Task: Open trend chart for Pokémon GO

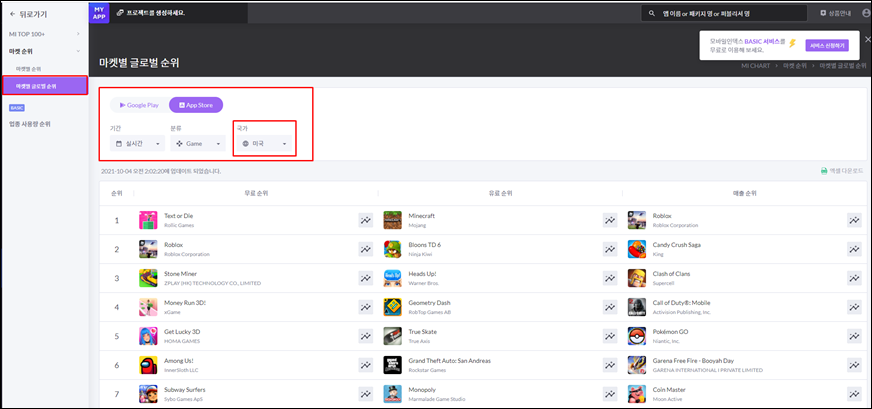Action: pyautogui.click(x=854, y=336)
